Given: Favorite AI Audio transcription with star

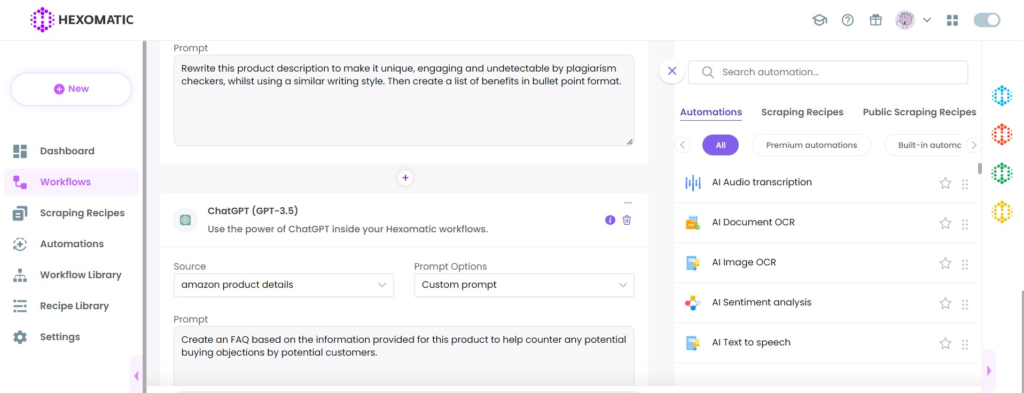Looking at the screenshot, I should click(945, 183).
